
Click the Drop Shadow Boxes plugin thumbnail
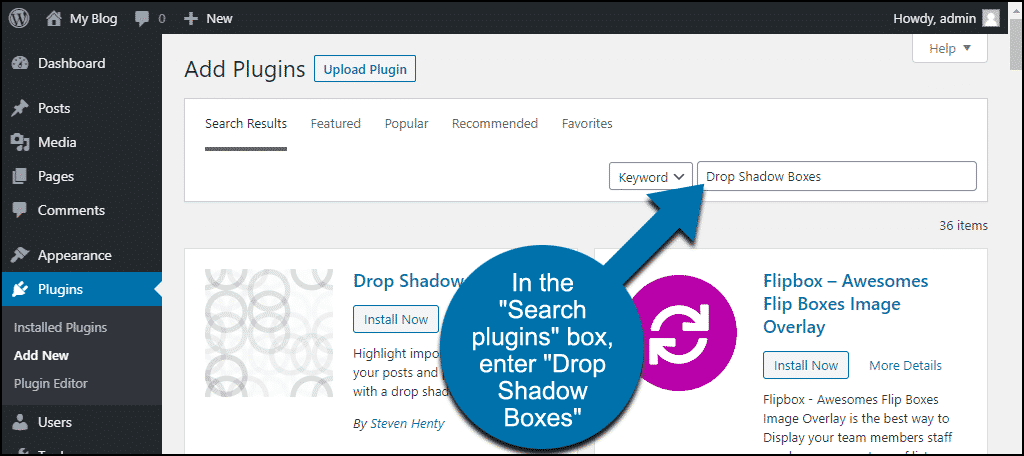269,333
